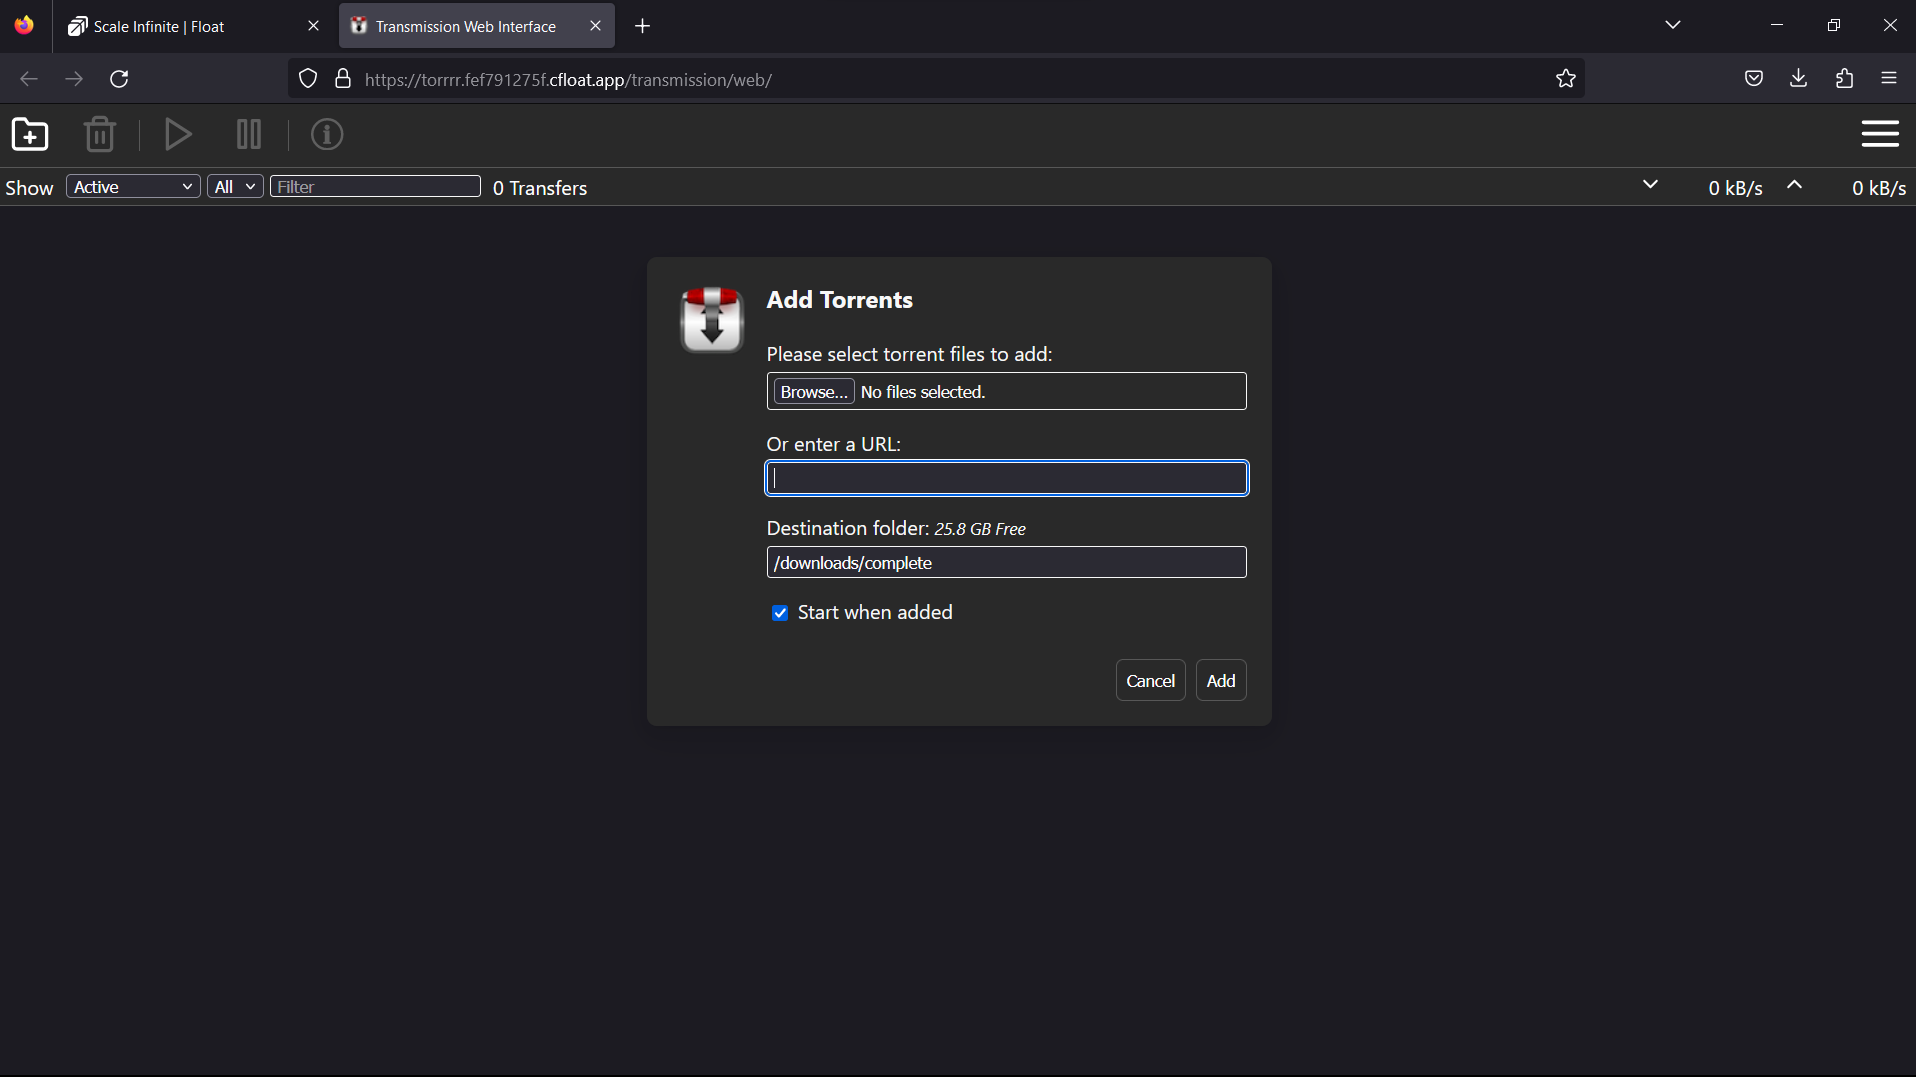This screenshot has height=1077, width=1916.
Task: Cancel the Add Torrents dialog
Action: point(1150,680)
